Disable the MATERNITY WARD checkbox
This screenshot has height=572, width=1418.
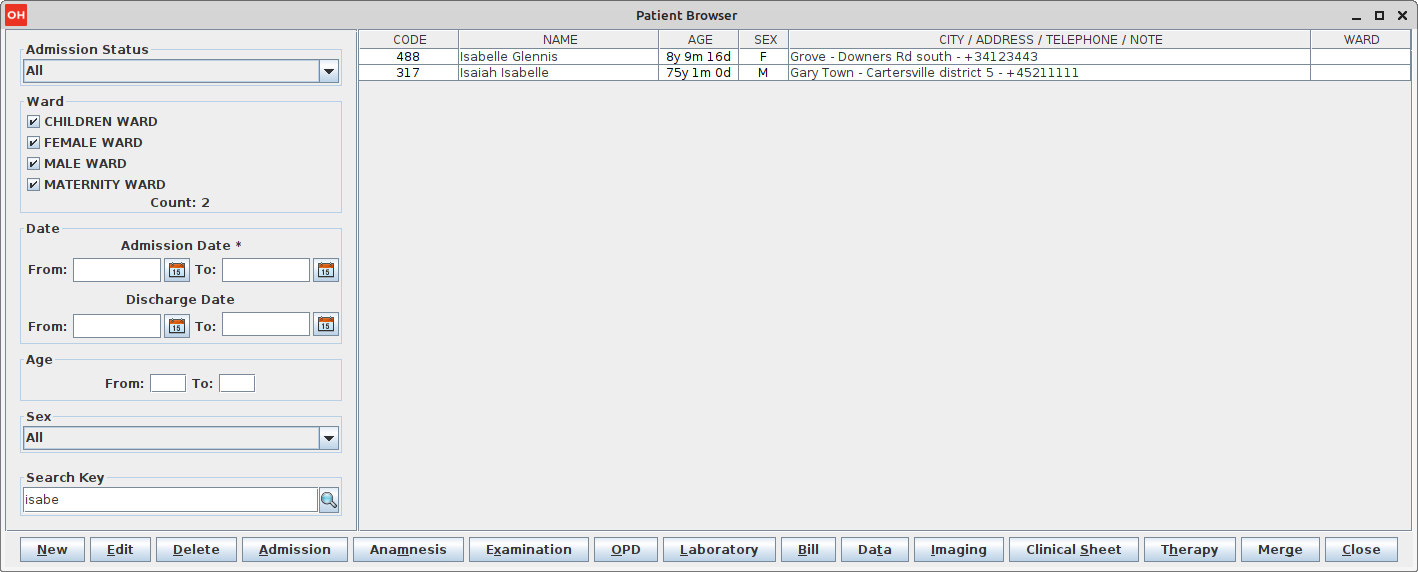pos(34,185)
